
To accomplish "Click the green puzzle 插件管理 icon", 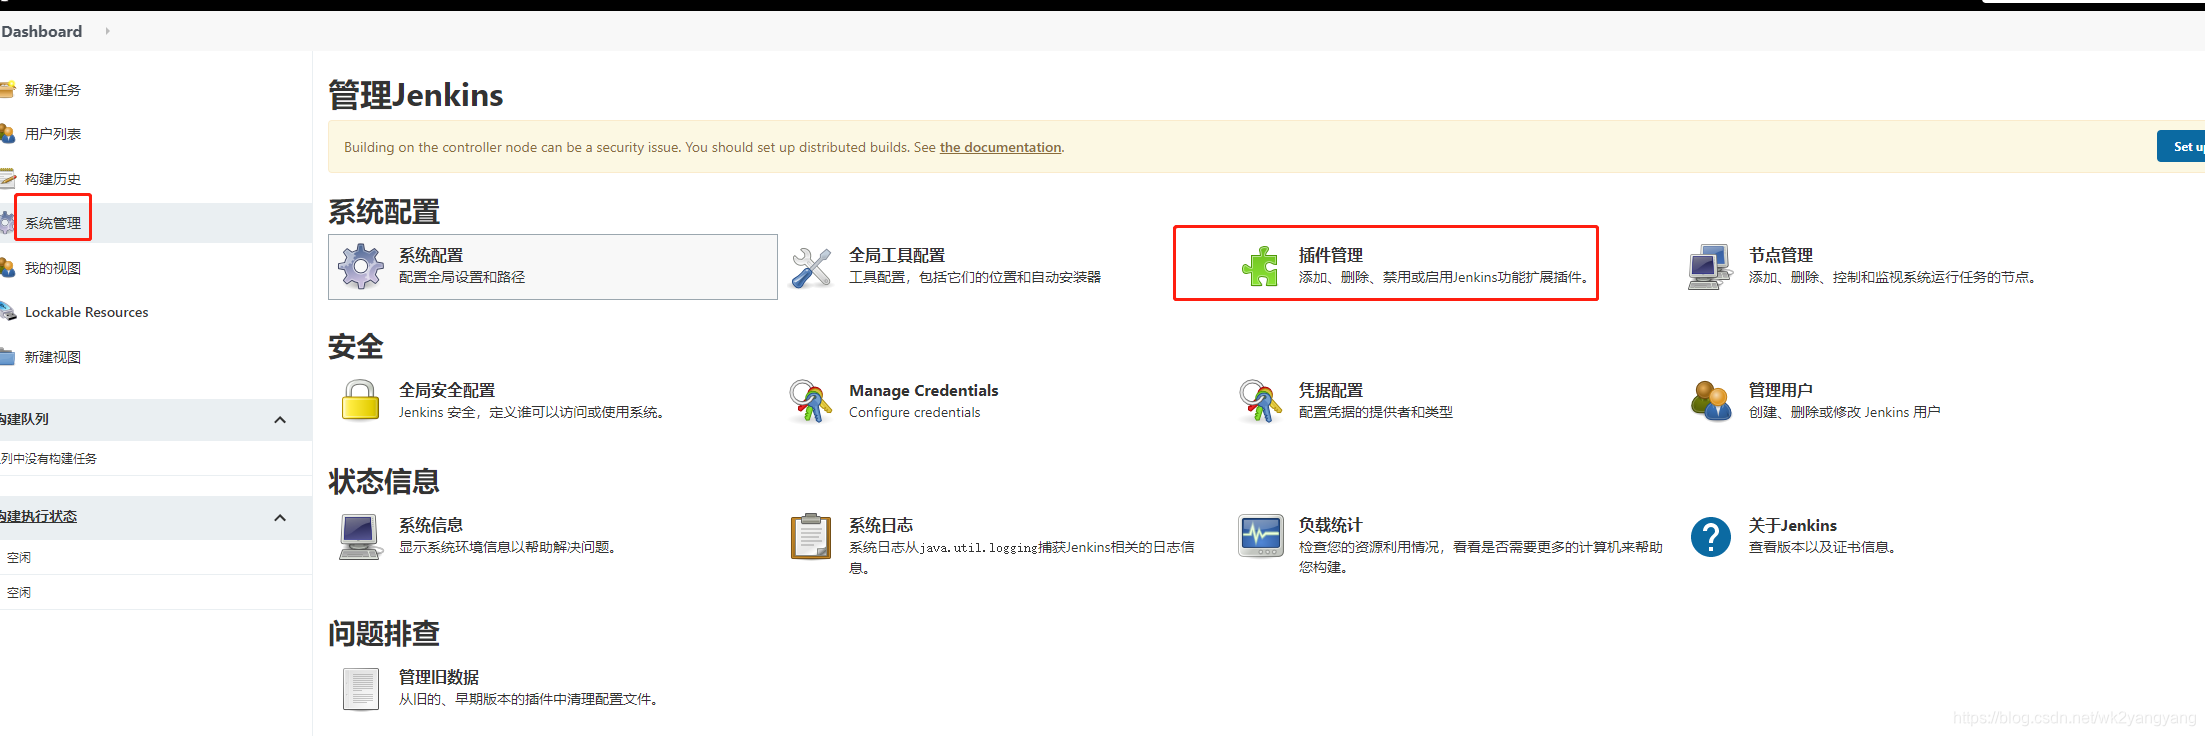I will coord(1260,266).
